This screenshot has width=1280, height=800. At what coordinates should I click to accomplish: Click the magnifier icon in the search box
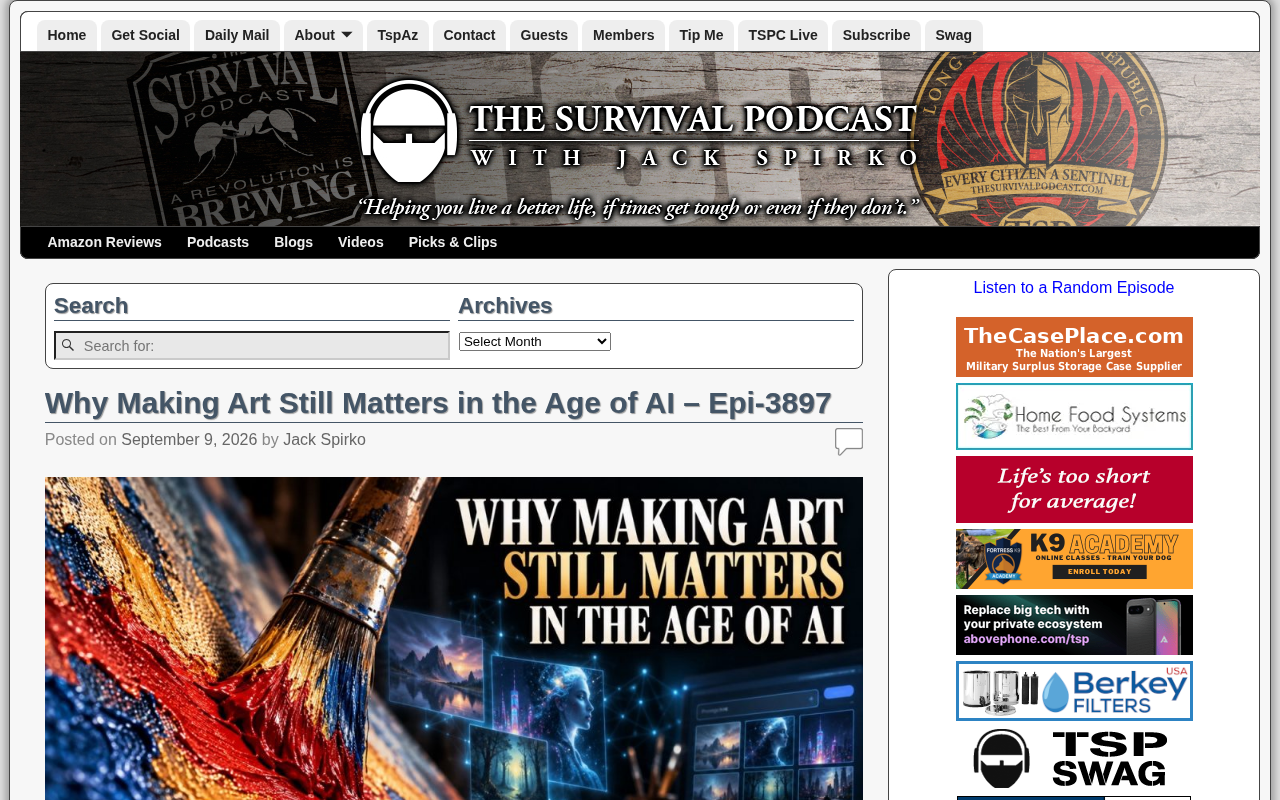coord(68,345)
